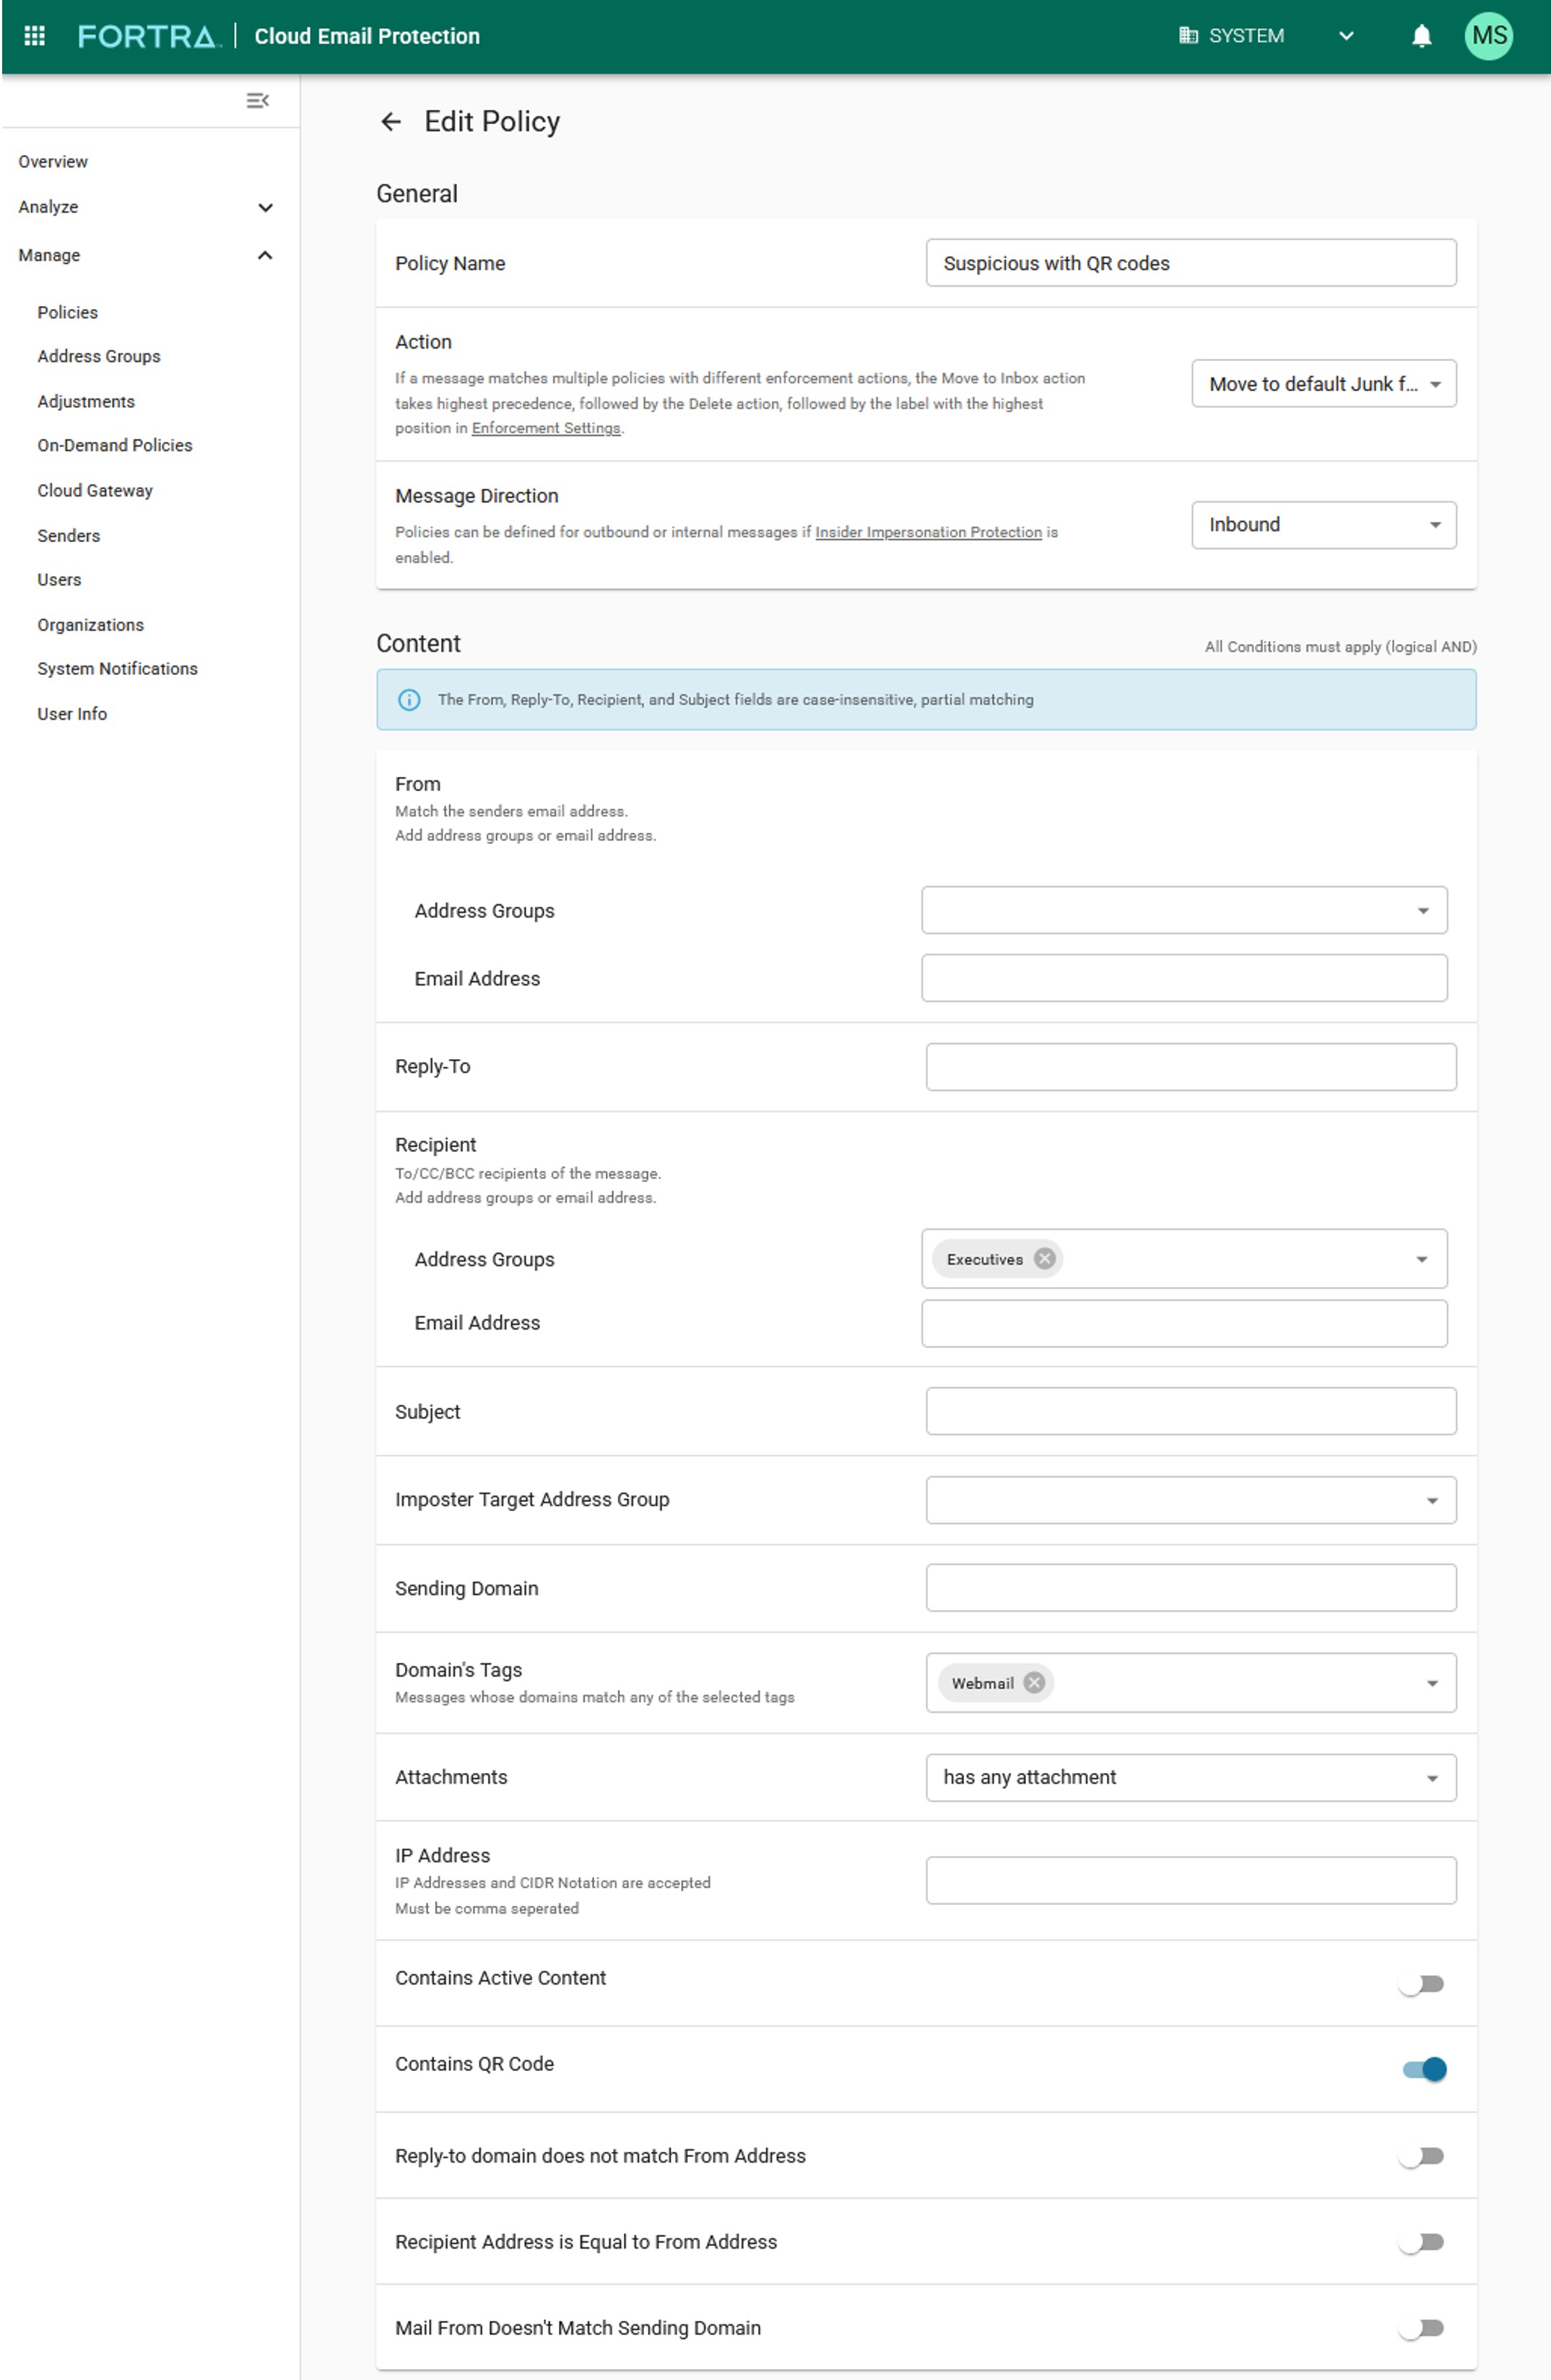This screenshot has height=2380, width=1551.
Task: Go back using the arrow icon
Action: tap(391, 122)
